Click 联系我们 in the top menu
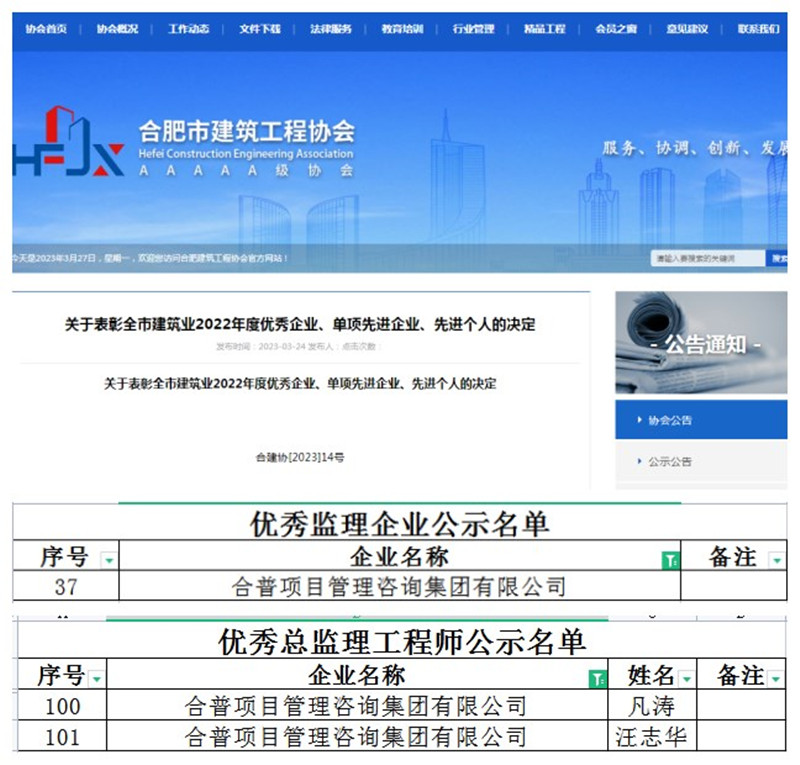The height and width of the screenshot is (765, 800). 758,29
